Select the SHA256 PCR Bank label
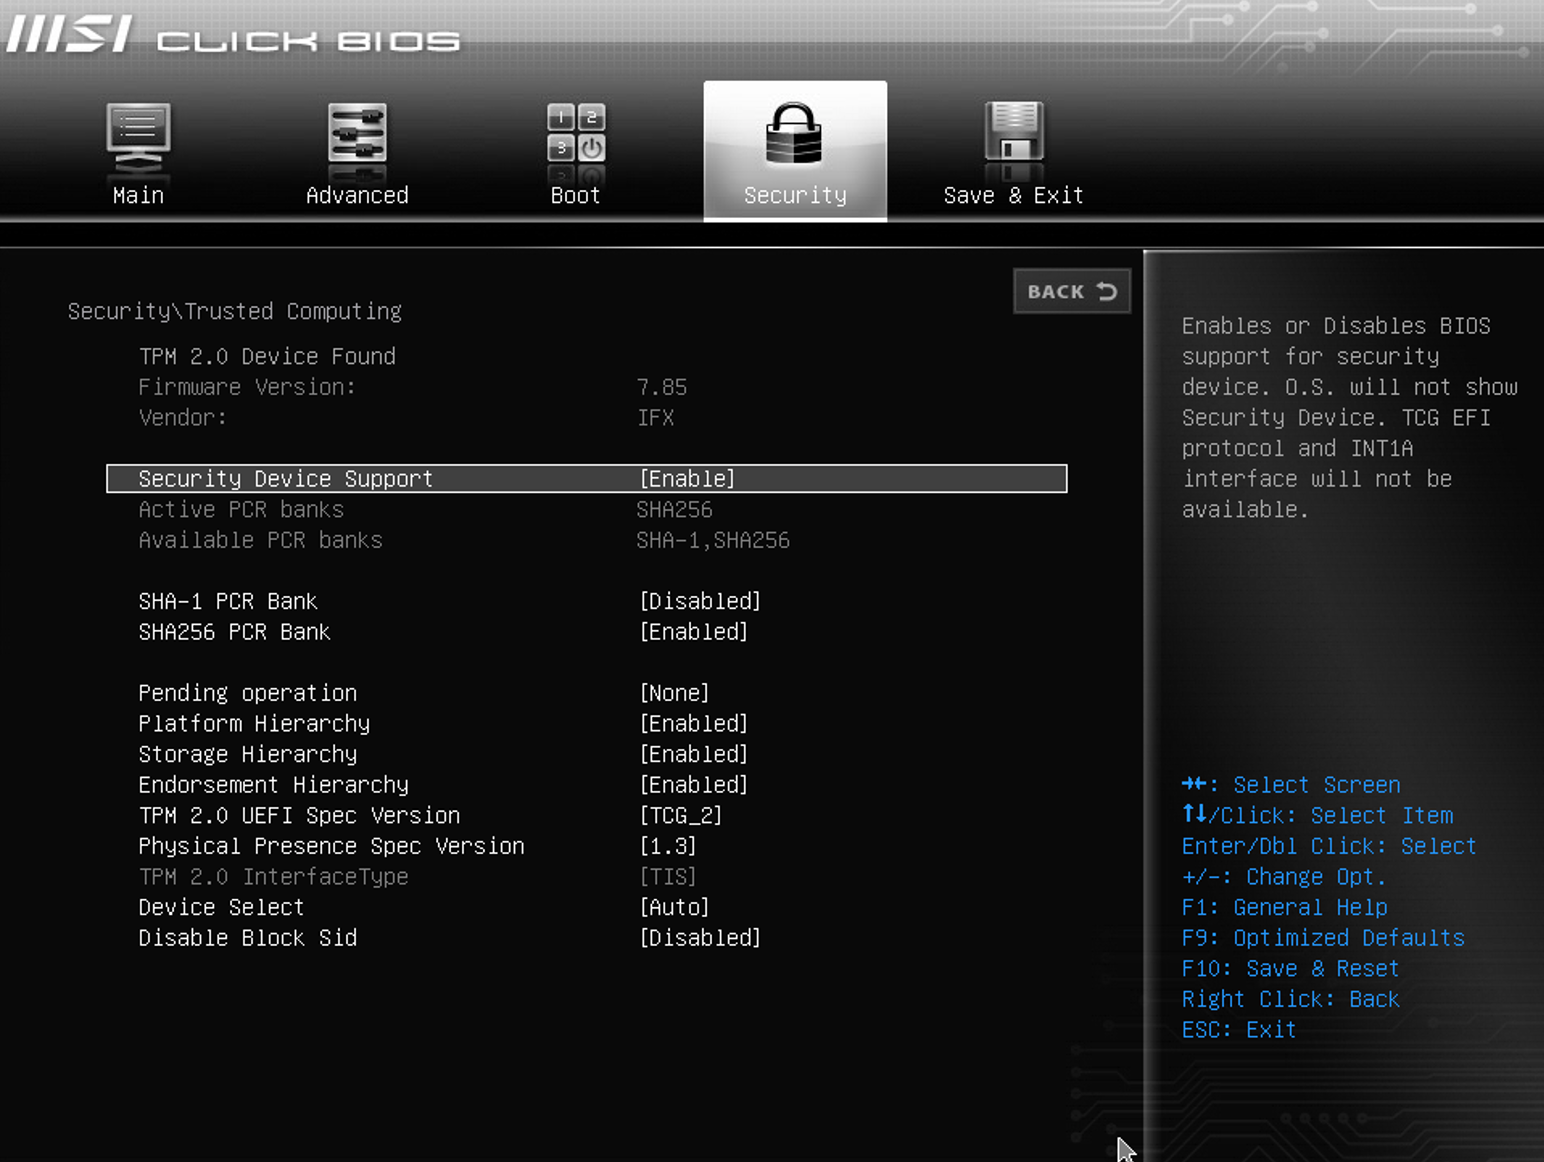 (x=234, y=632)
